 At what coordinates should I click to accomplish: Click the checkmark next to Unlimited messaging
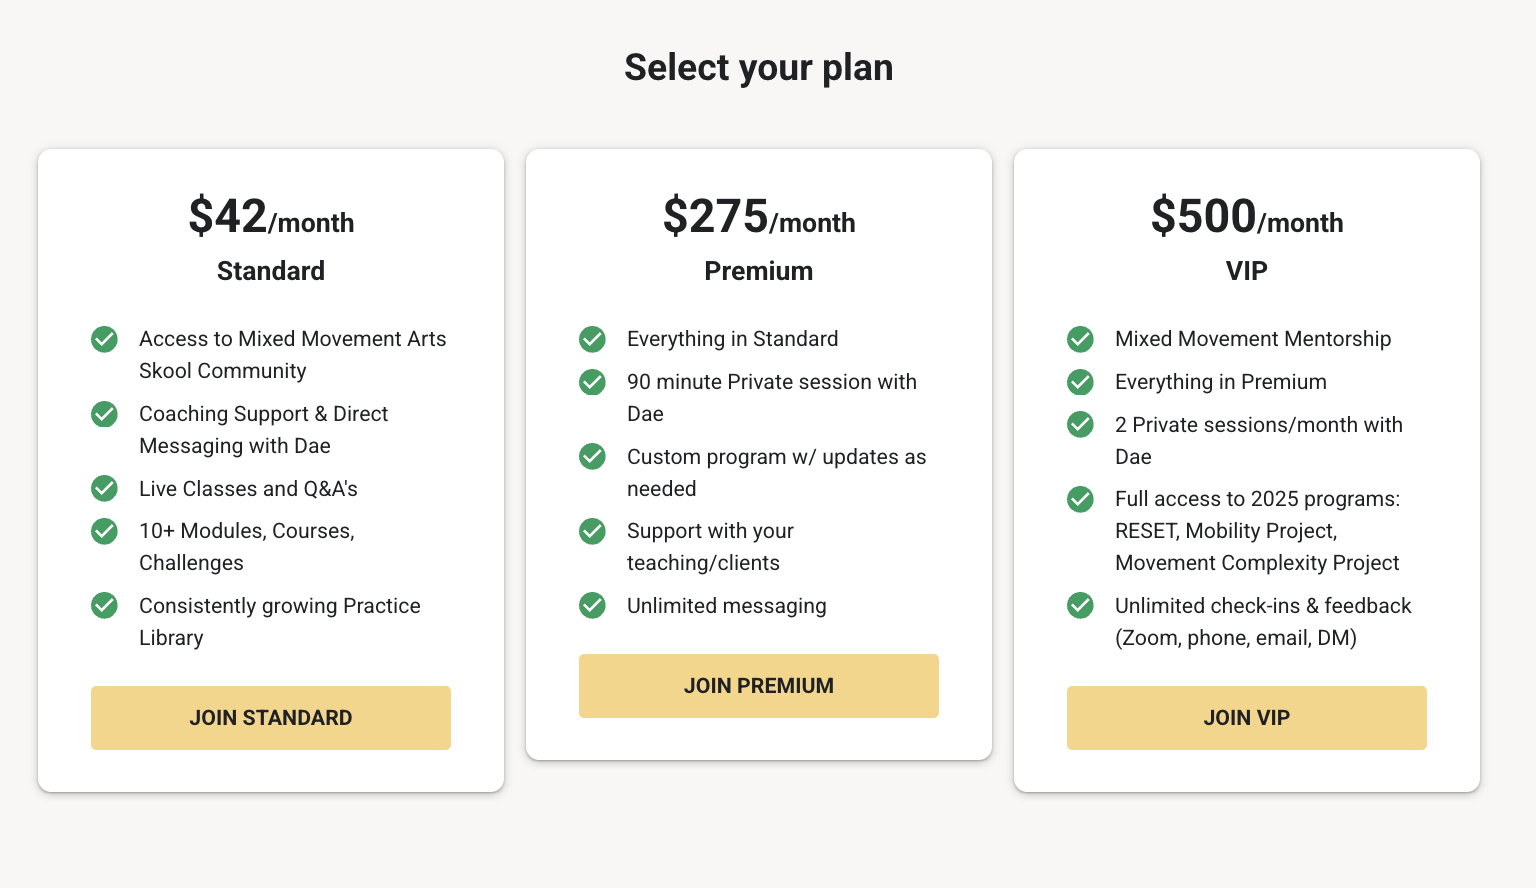point(593,605)
